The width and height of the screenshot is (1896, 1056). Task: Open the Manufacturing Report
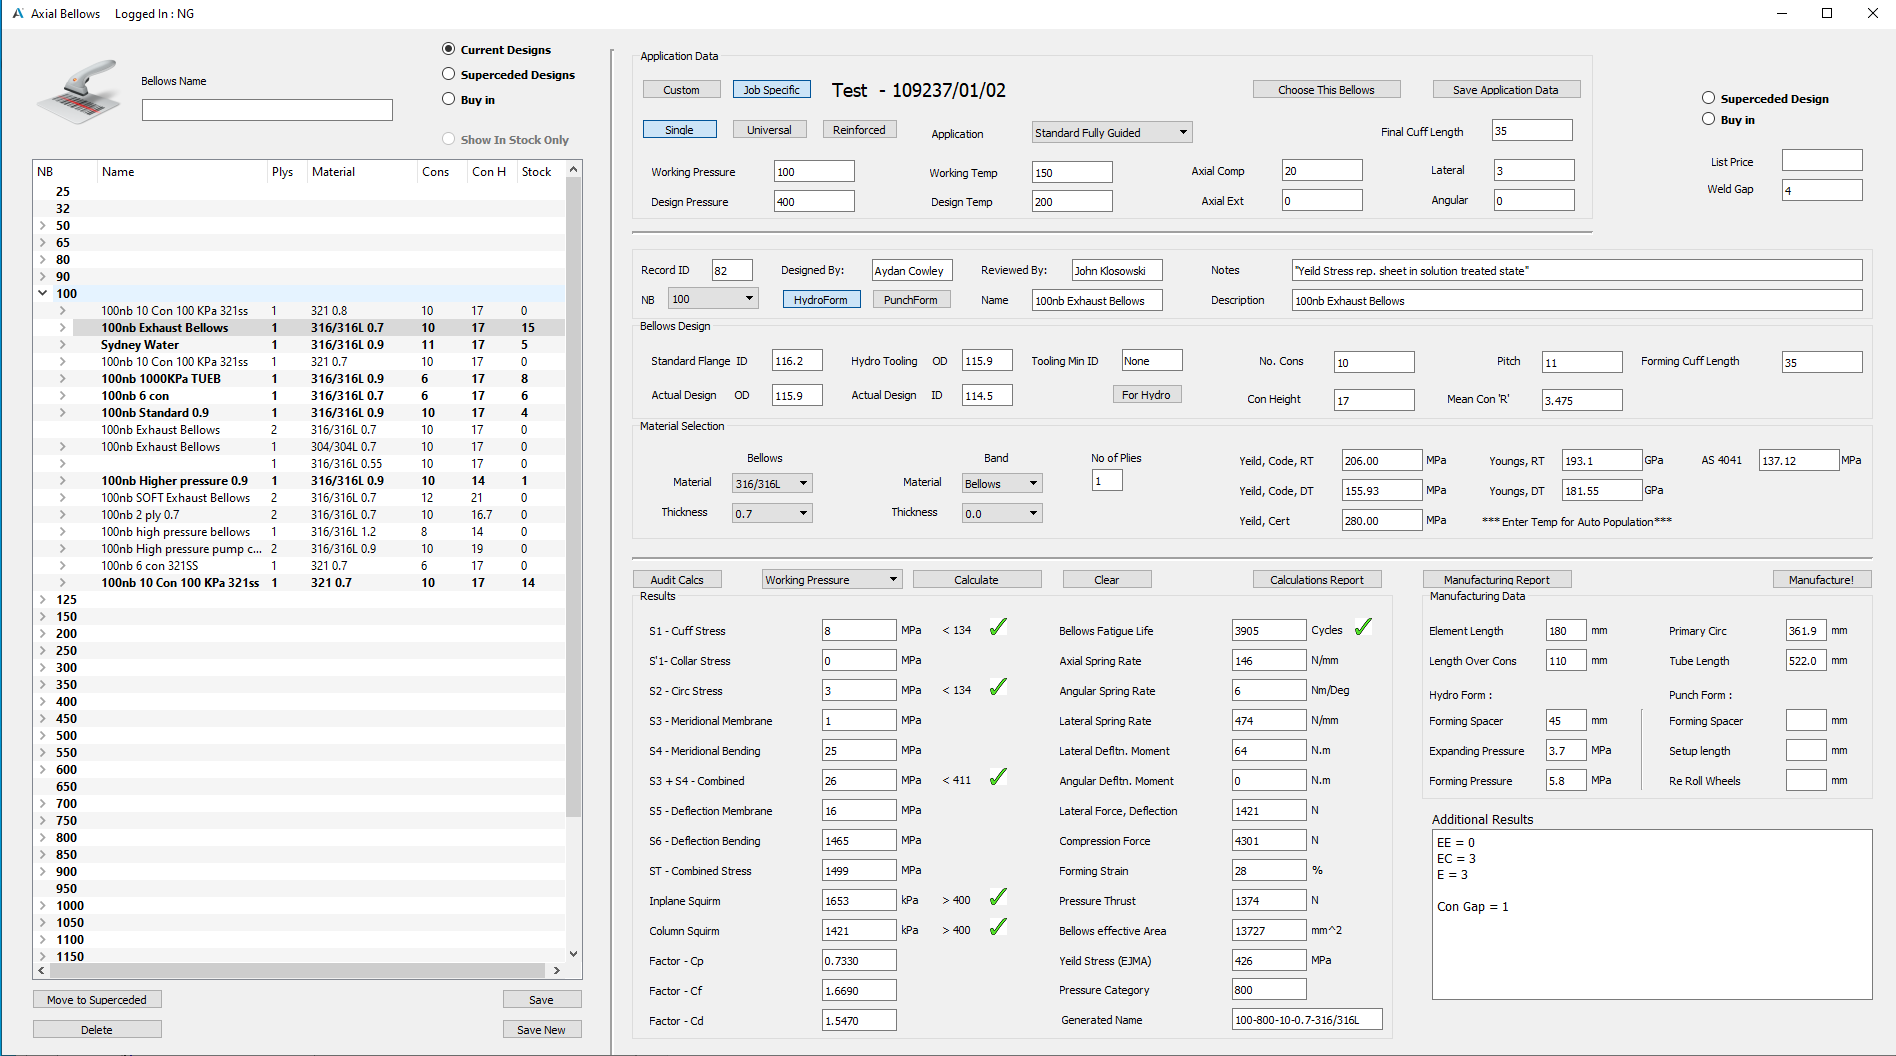pyautogui.click(x=1496, y=579)
